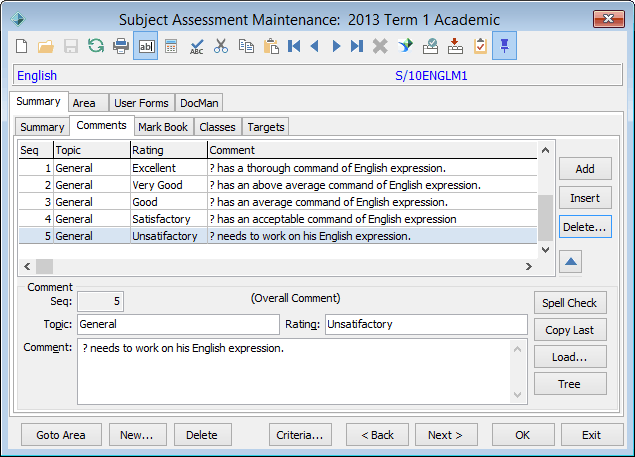The image size is (635, 457).
Task: Click the bottom Delete button
Action: [203, 435]
